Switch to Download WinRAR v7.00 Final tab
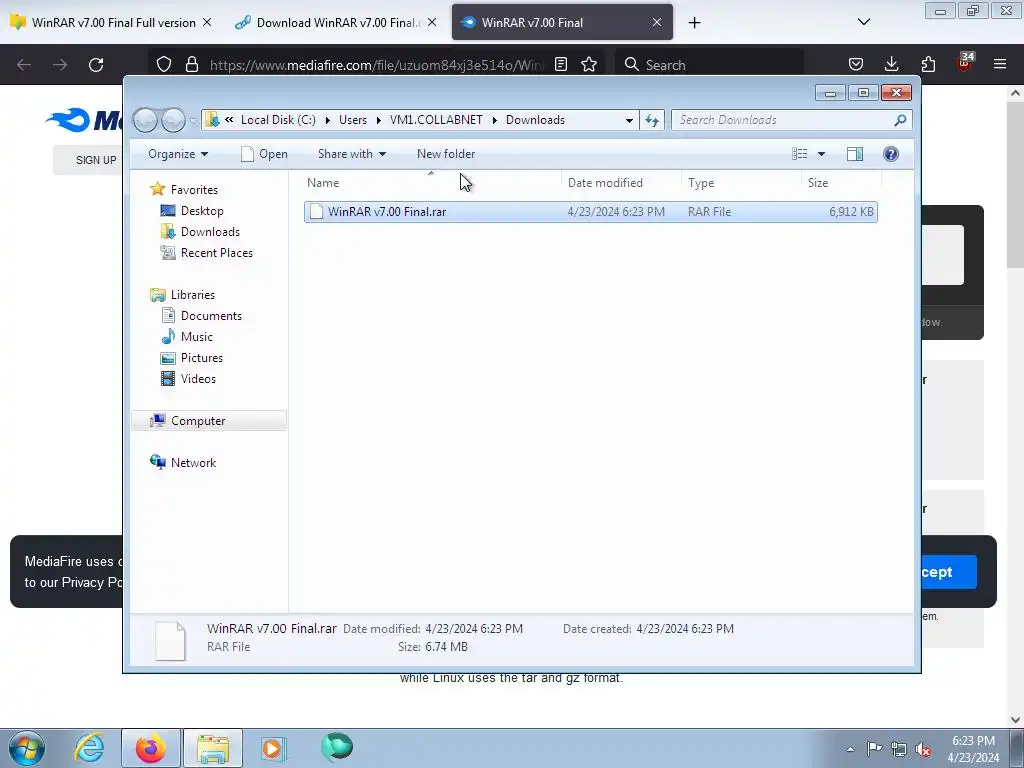This screenshot has width=1024, height=768. [337, 22]
